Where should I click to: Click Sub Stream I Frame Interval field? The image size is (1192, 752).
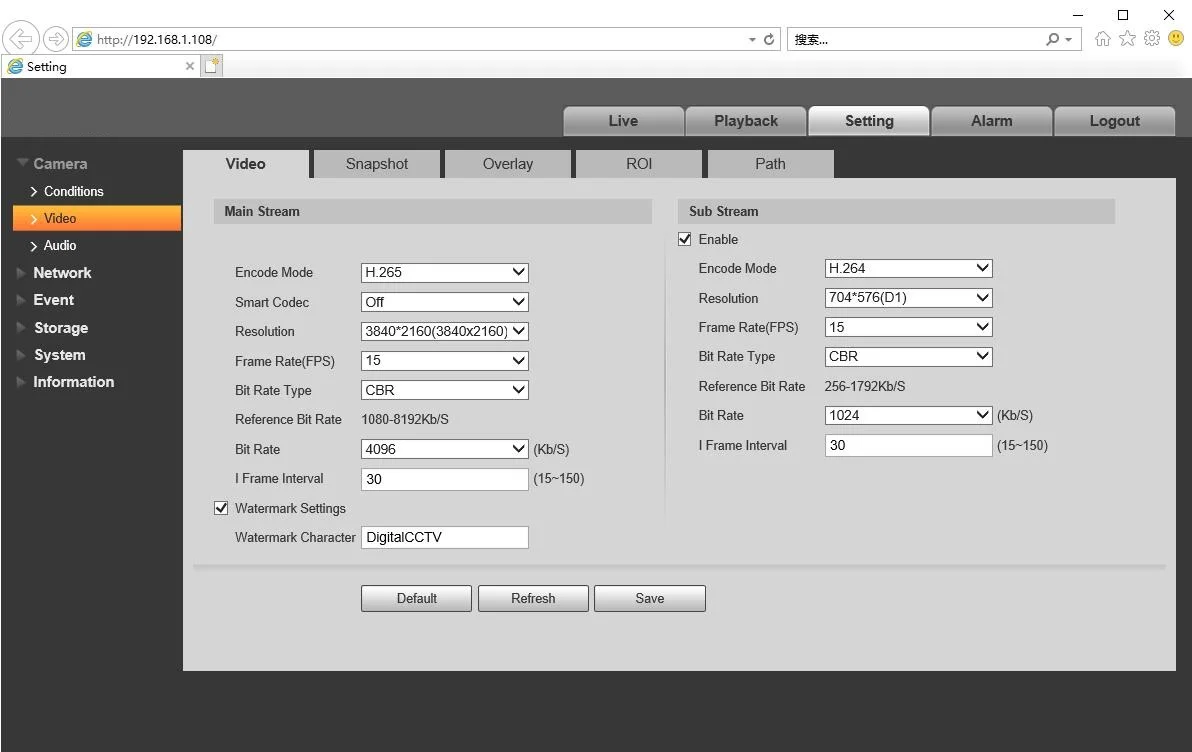(x=908, y=446)
